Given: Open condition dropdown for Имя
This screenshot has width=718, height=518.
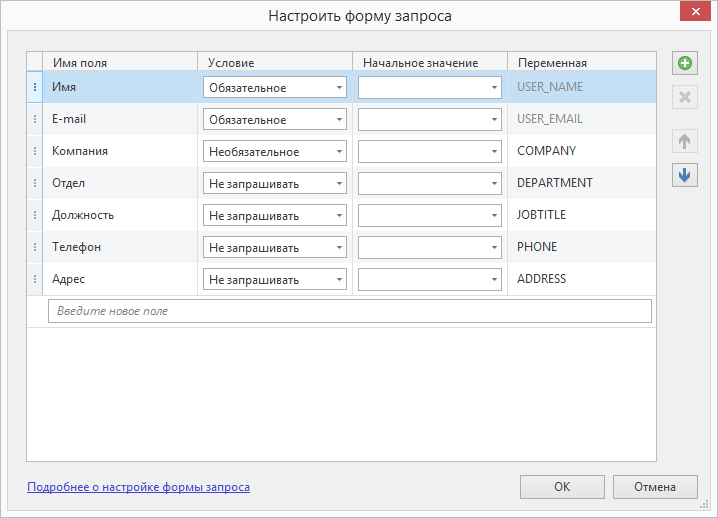Looking at the screenshot, I should point(275,87).
